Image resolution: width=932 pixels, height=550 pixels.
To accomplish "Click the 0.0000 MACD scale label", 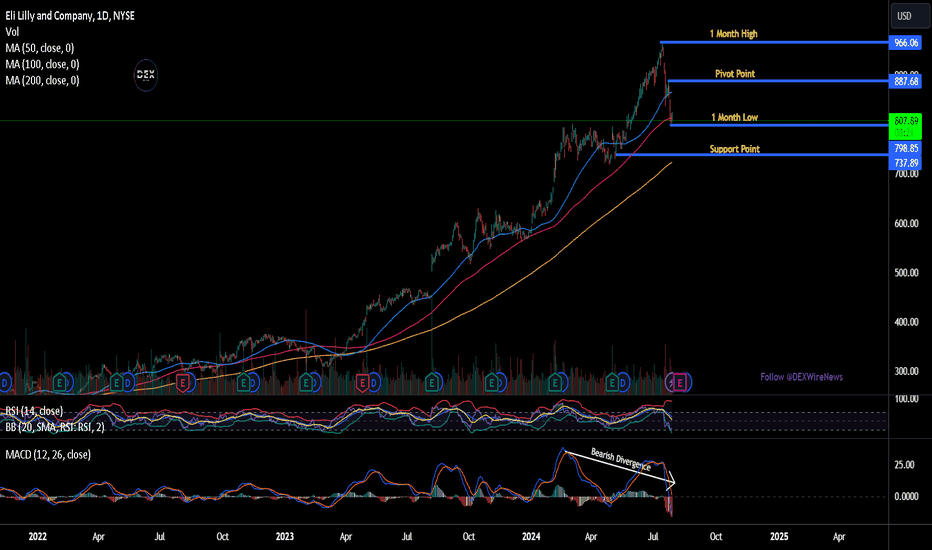I will click(x=906, y=496).
